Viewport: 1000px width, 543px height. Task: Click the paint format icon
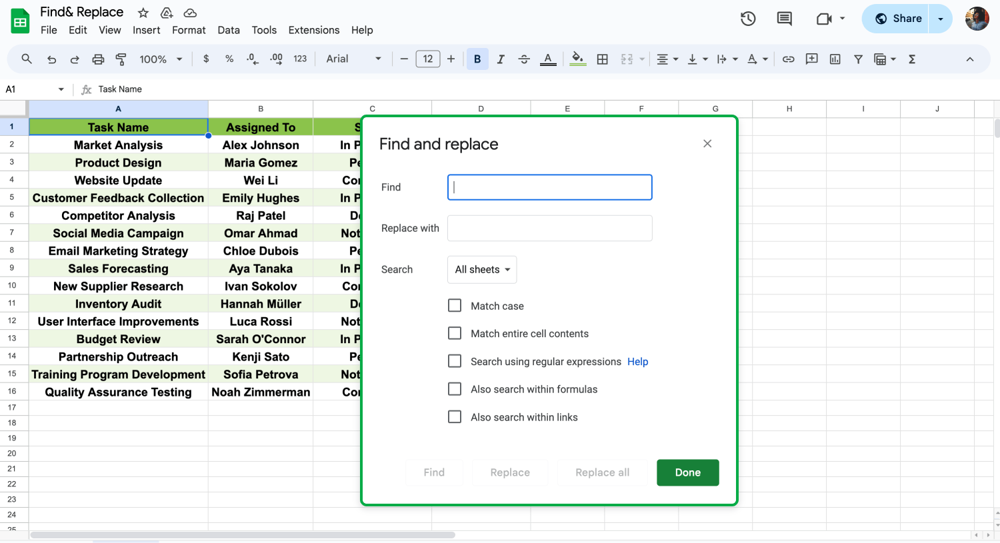coord(121,59)
